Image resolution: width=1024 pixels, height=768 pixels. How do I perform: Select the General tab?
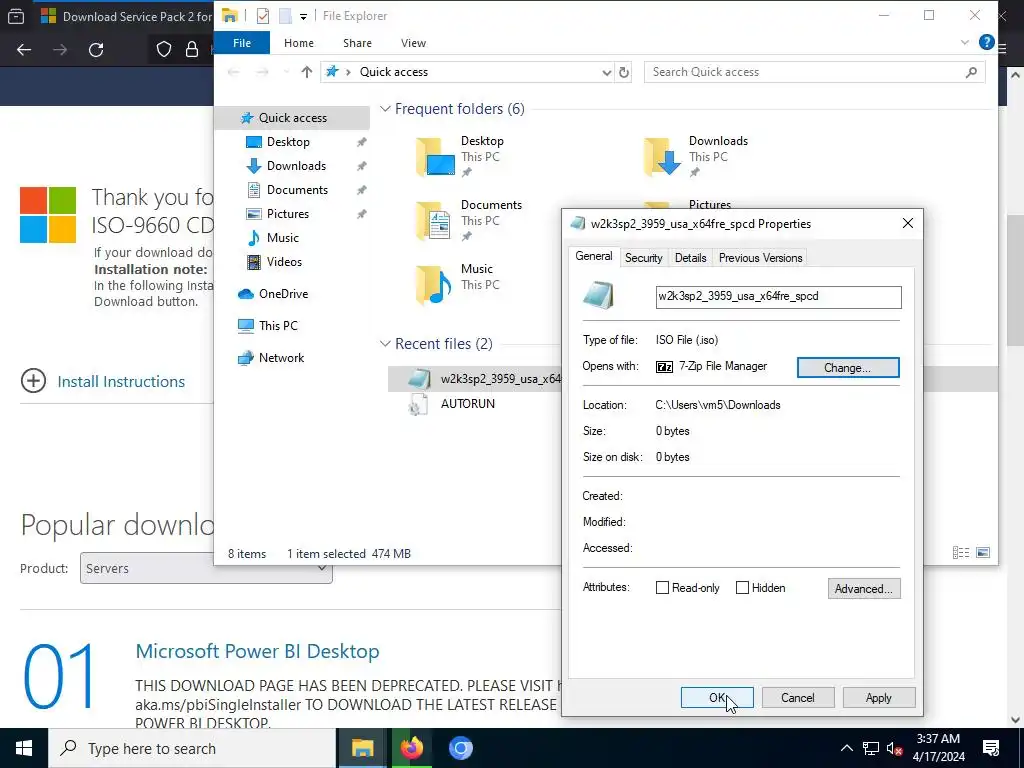(594, 256)
